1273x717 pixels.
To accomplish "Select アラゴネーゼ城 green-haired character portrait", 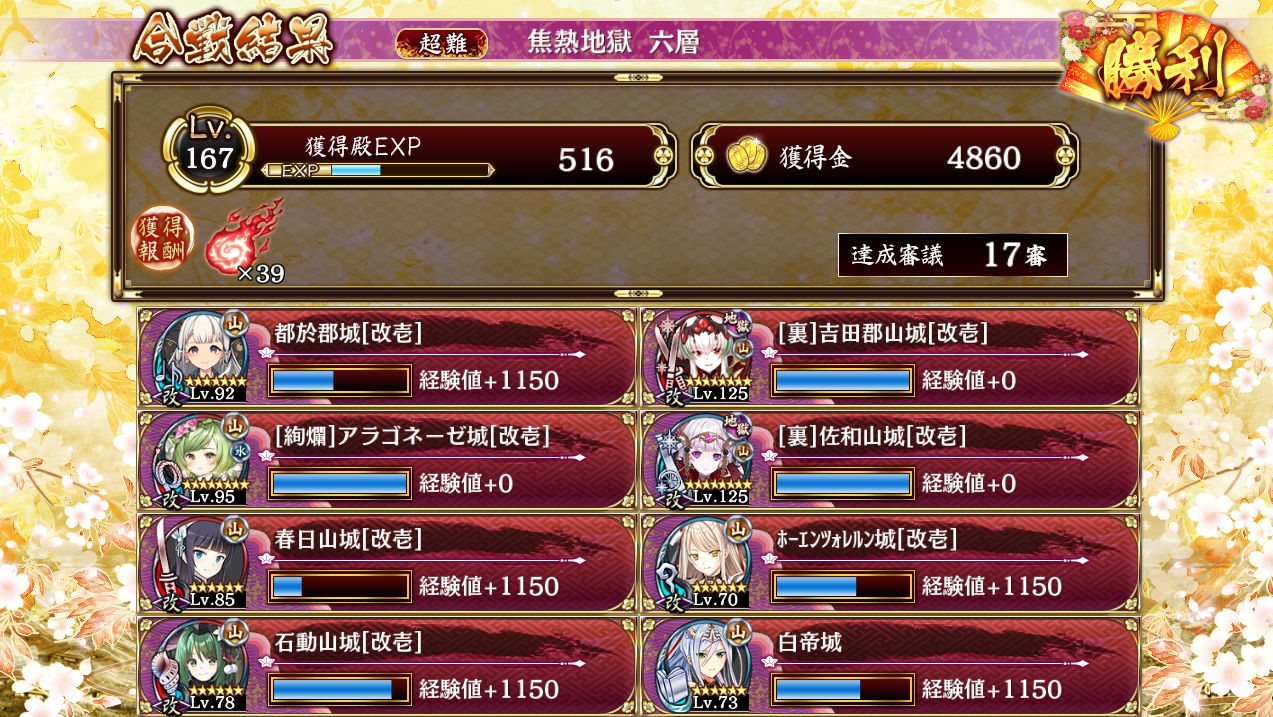I will pos(201,461).
